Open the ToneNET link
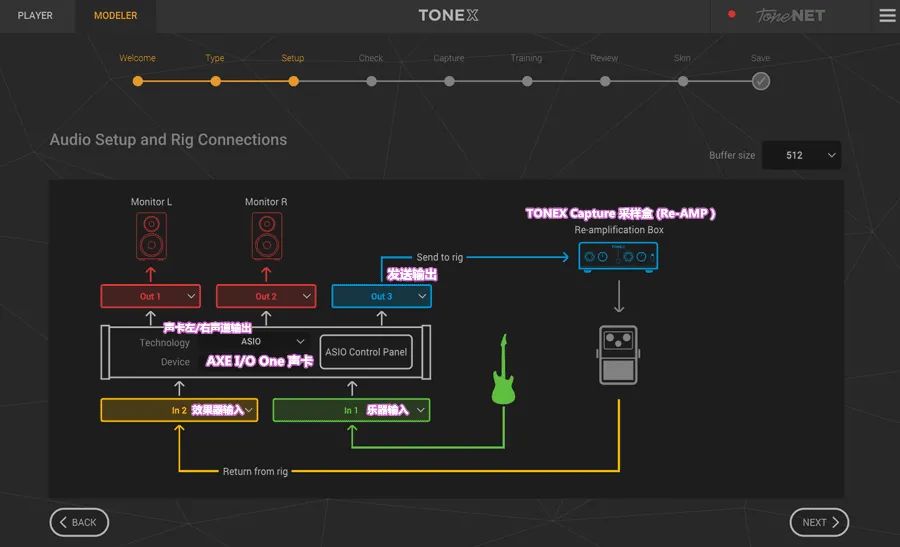Image resolution: width=900 pixels, height=547 pixels. click(x=790, y=15)
